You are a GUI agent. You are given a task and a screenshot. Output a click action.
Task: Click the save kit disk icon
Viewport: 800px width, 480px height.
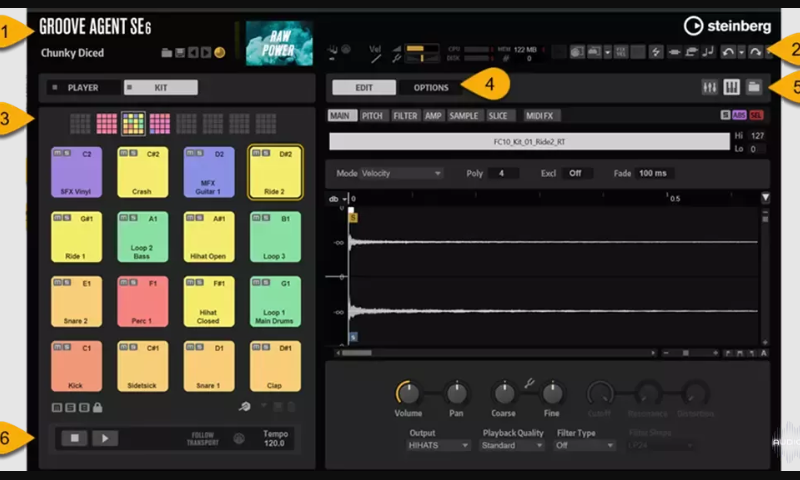(180, 53)
